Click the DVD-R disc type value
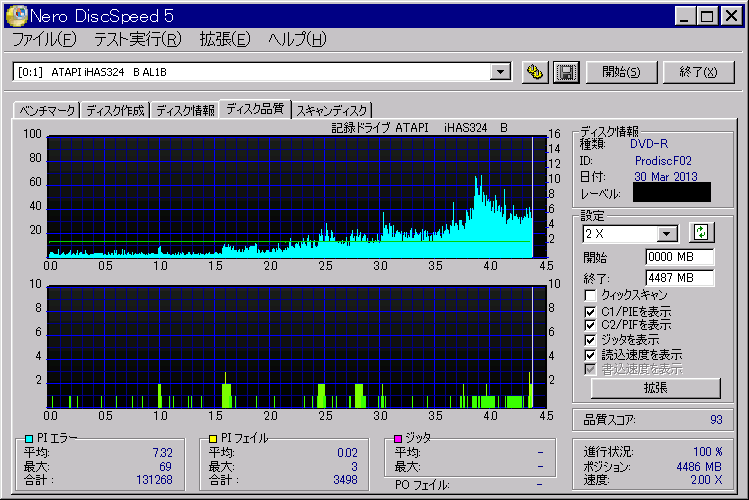Image resolution: width=749 pixels, height=500 pixels. [649, 144]
